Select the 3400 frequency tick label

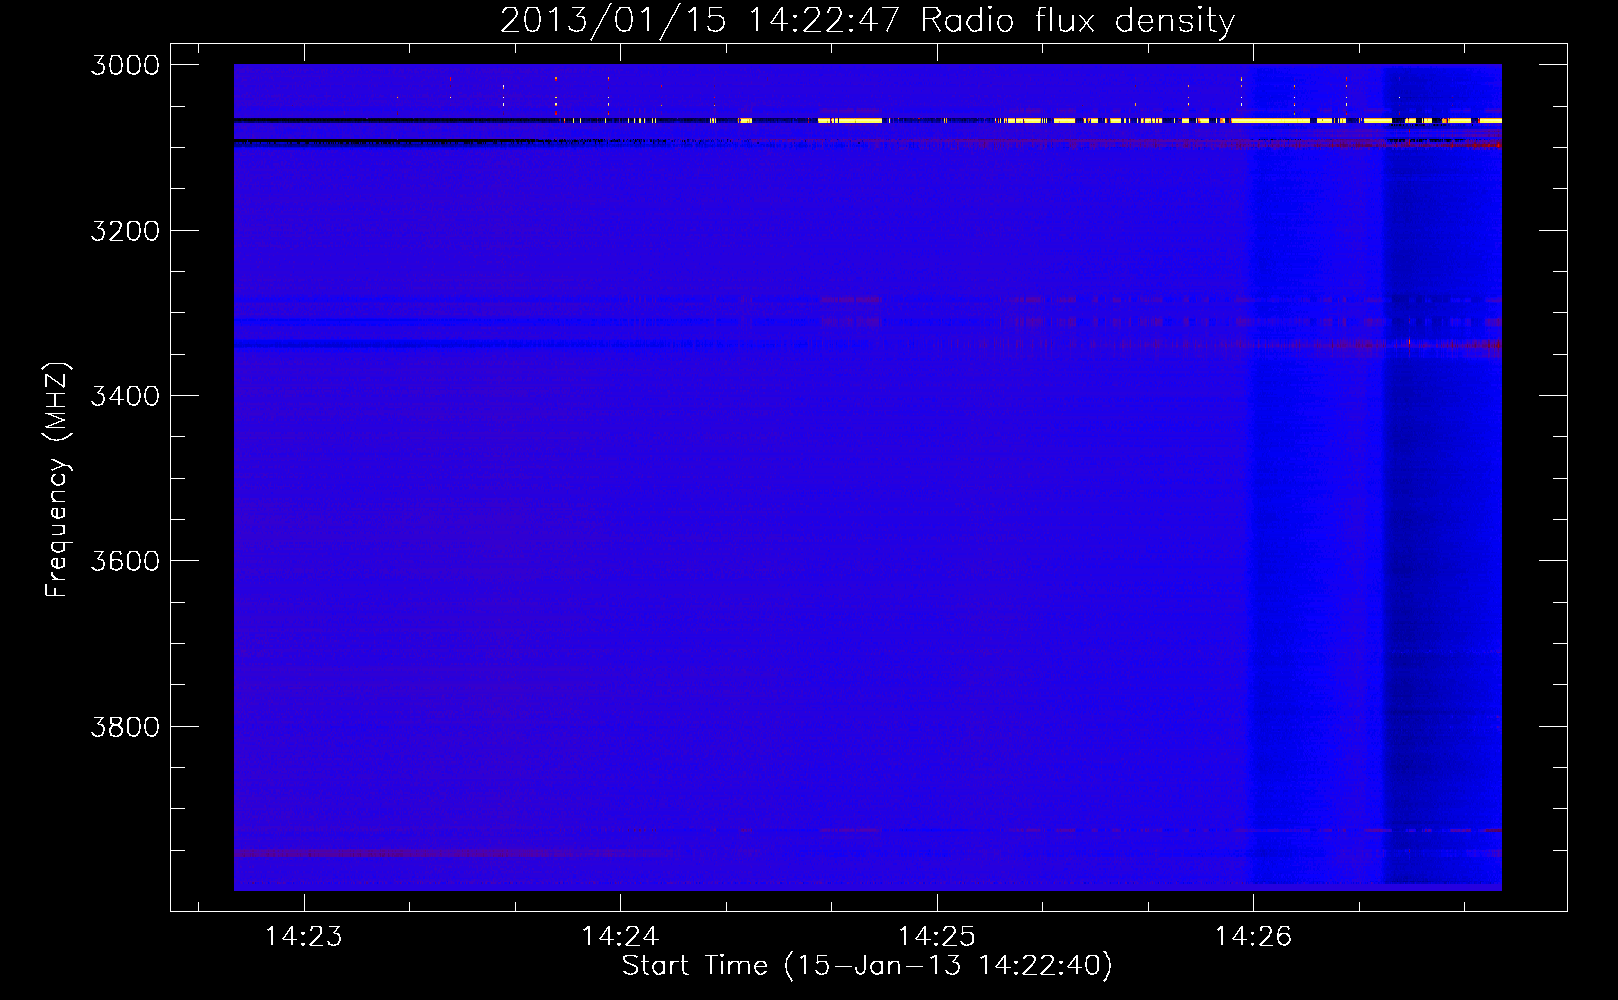(x=125, y=396)
